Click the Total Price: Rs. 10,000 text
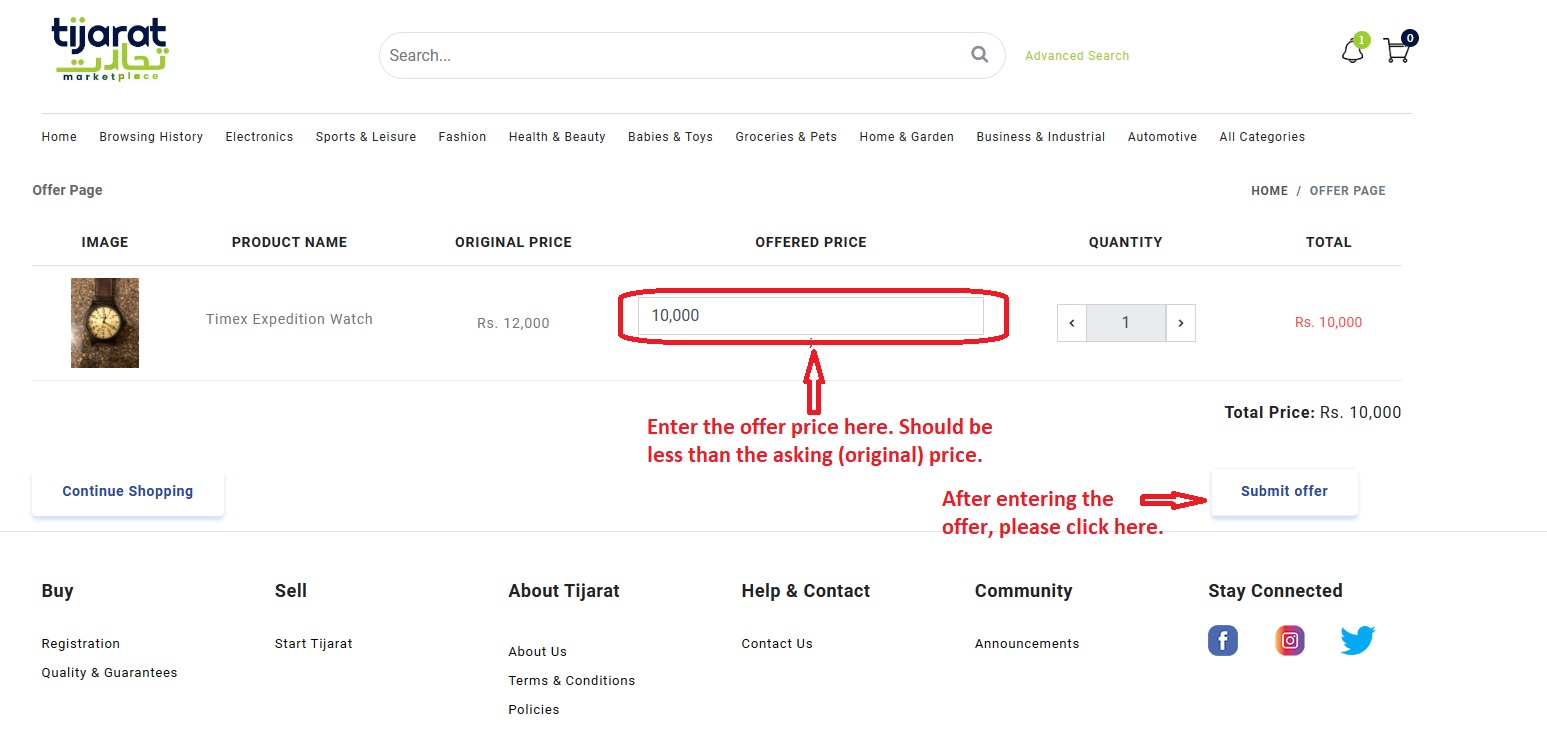The height and width of the screenshot is (742, 1547). (x=1313, y=412)
